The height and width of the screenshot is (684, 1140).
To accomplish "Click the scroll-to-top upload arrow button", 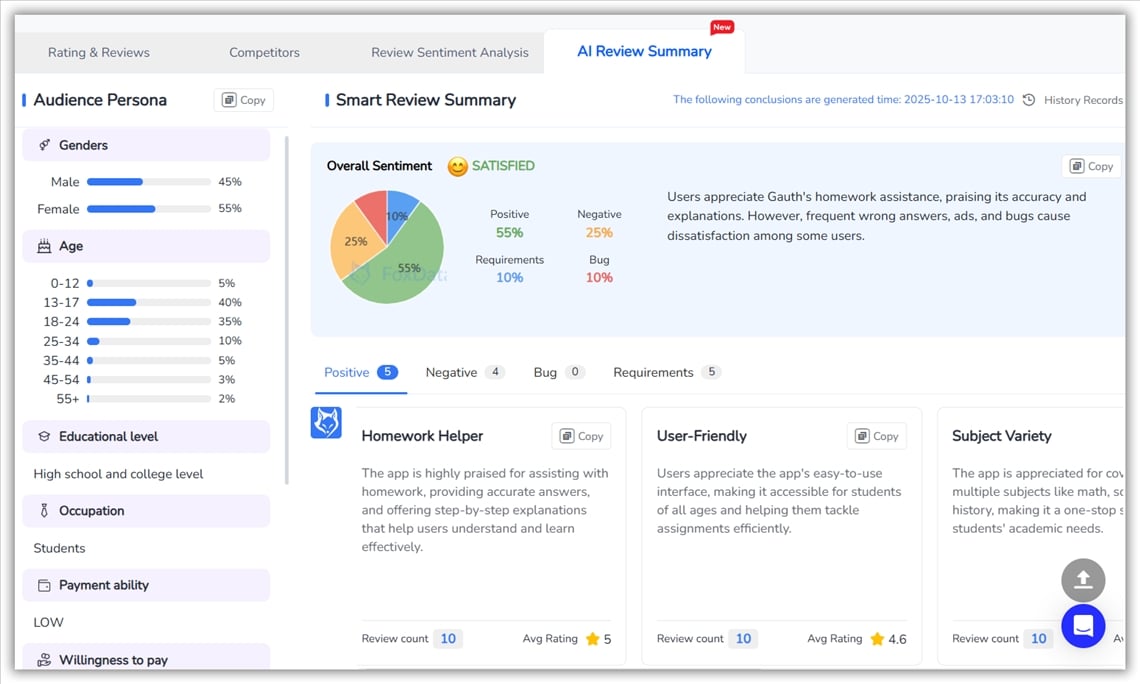I will click(1083, 580).
